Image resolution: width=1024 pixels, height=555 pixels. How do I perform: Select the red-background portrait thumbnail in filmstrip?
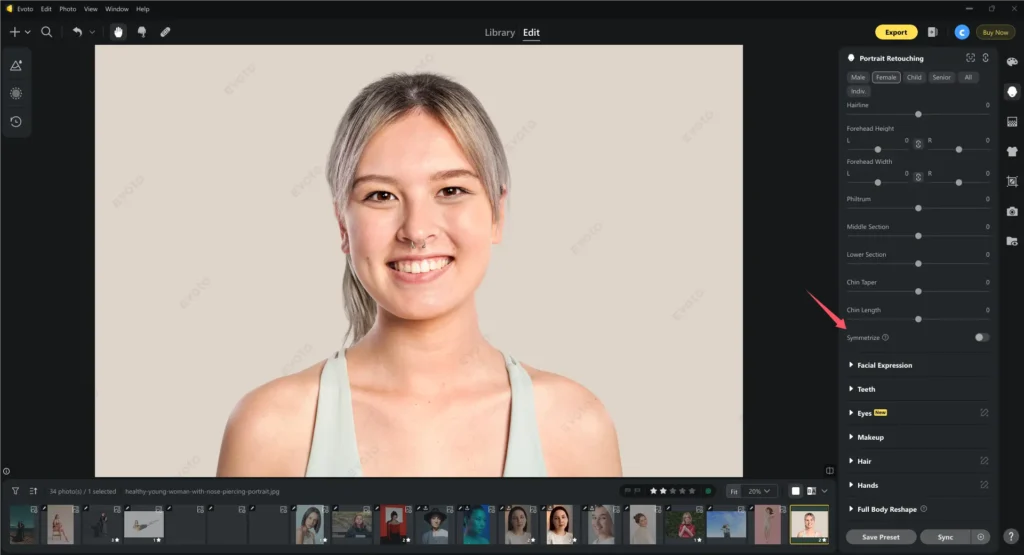(x=392, y=523)
